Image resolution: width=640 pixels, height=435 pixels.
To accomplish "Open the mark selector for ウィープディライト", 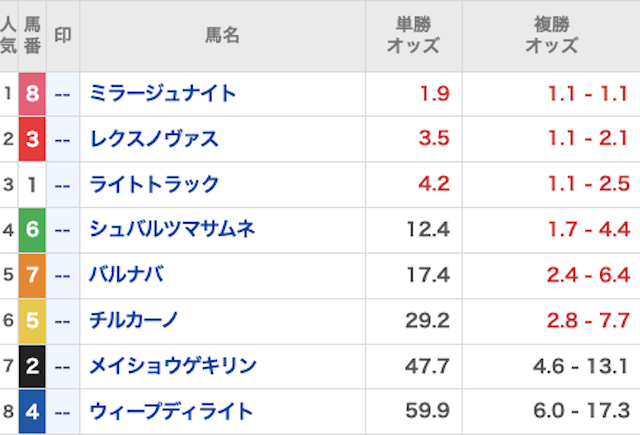I will coord(62,411).
